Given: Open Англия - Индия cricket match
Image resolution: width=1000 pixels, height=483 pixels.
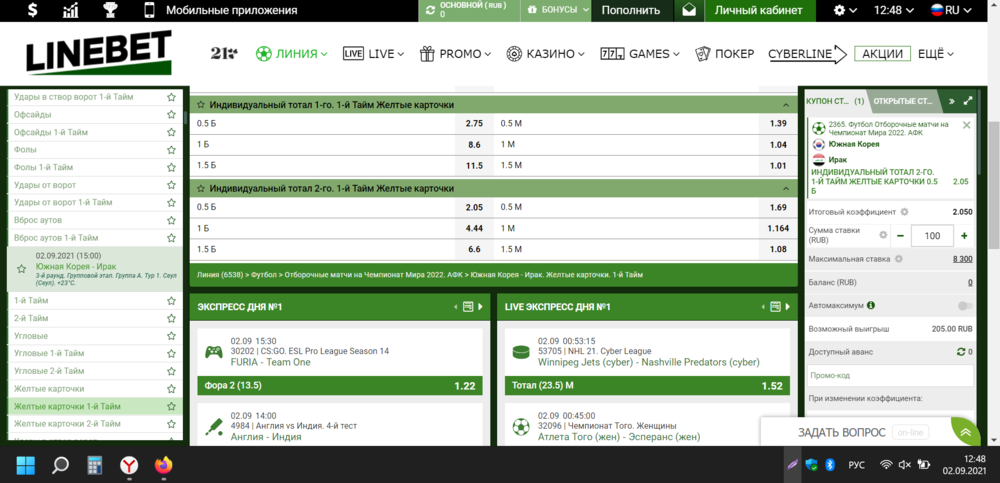Looking at the screenshot, I should click(266, 437).
